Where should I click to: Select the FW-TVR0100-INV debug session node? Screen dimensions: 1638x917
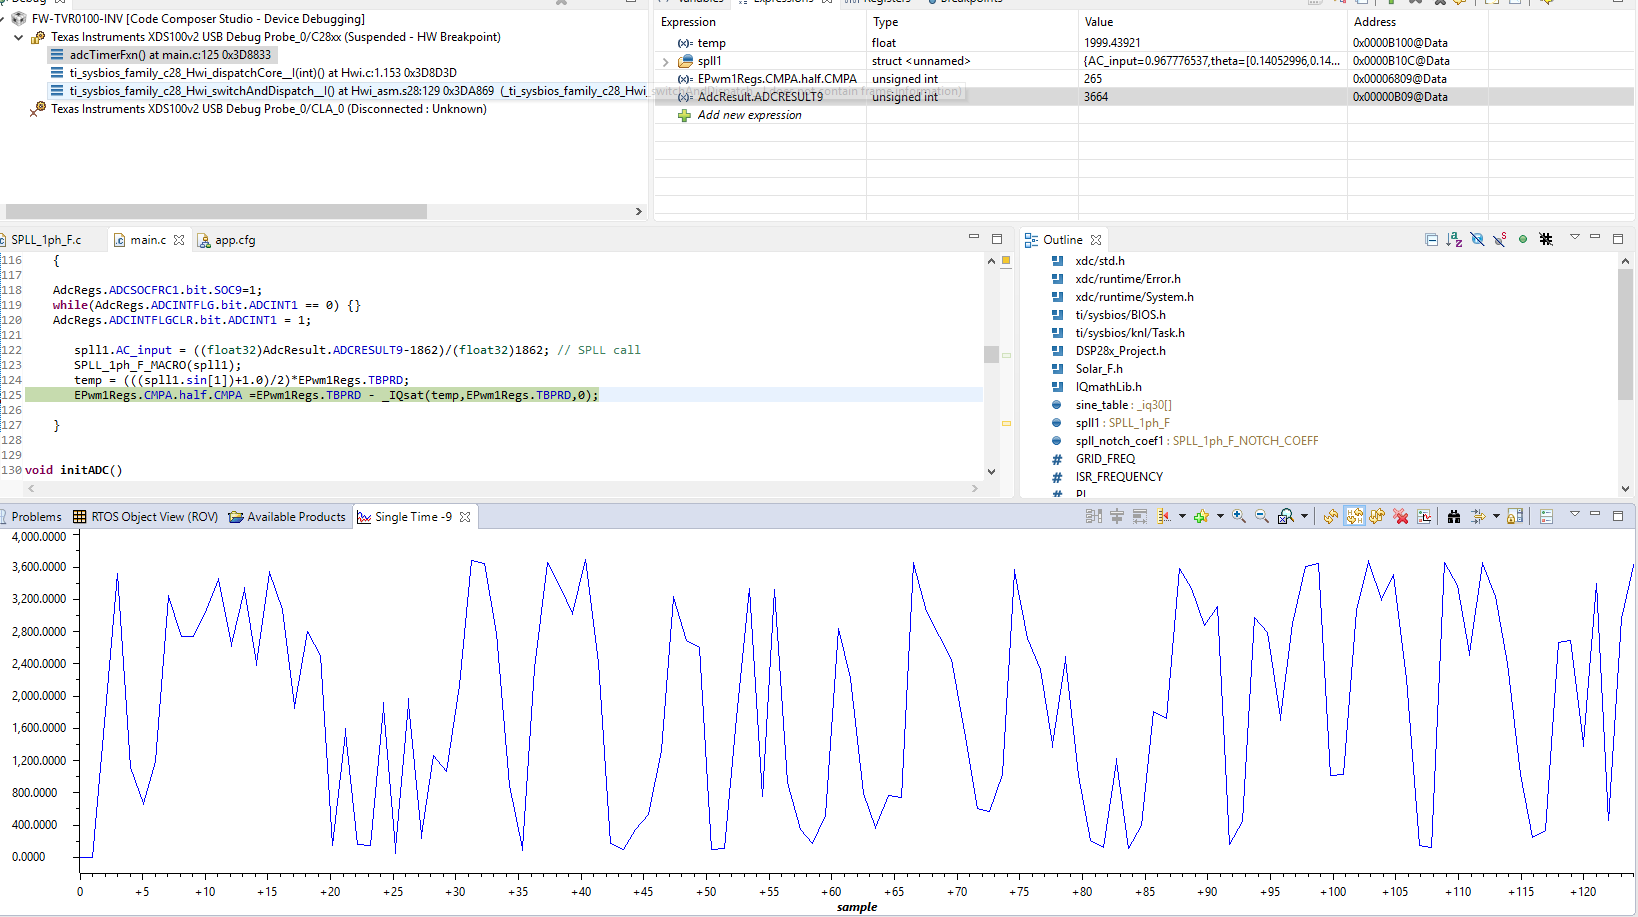tap(188, 19)
